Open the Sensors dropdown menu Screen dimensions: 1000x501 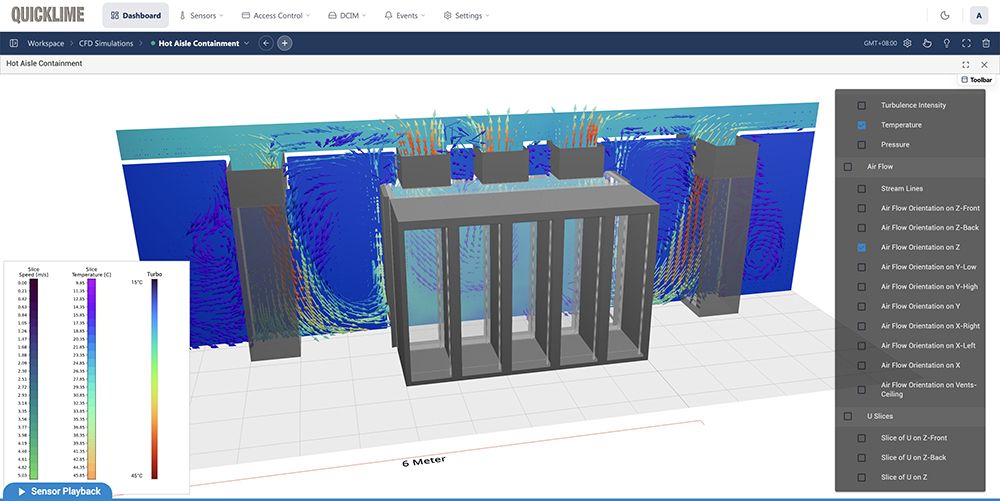[201, 16]
